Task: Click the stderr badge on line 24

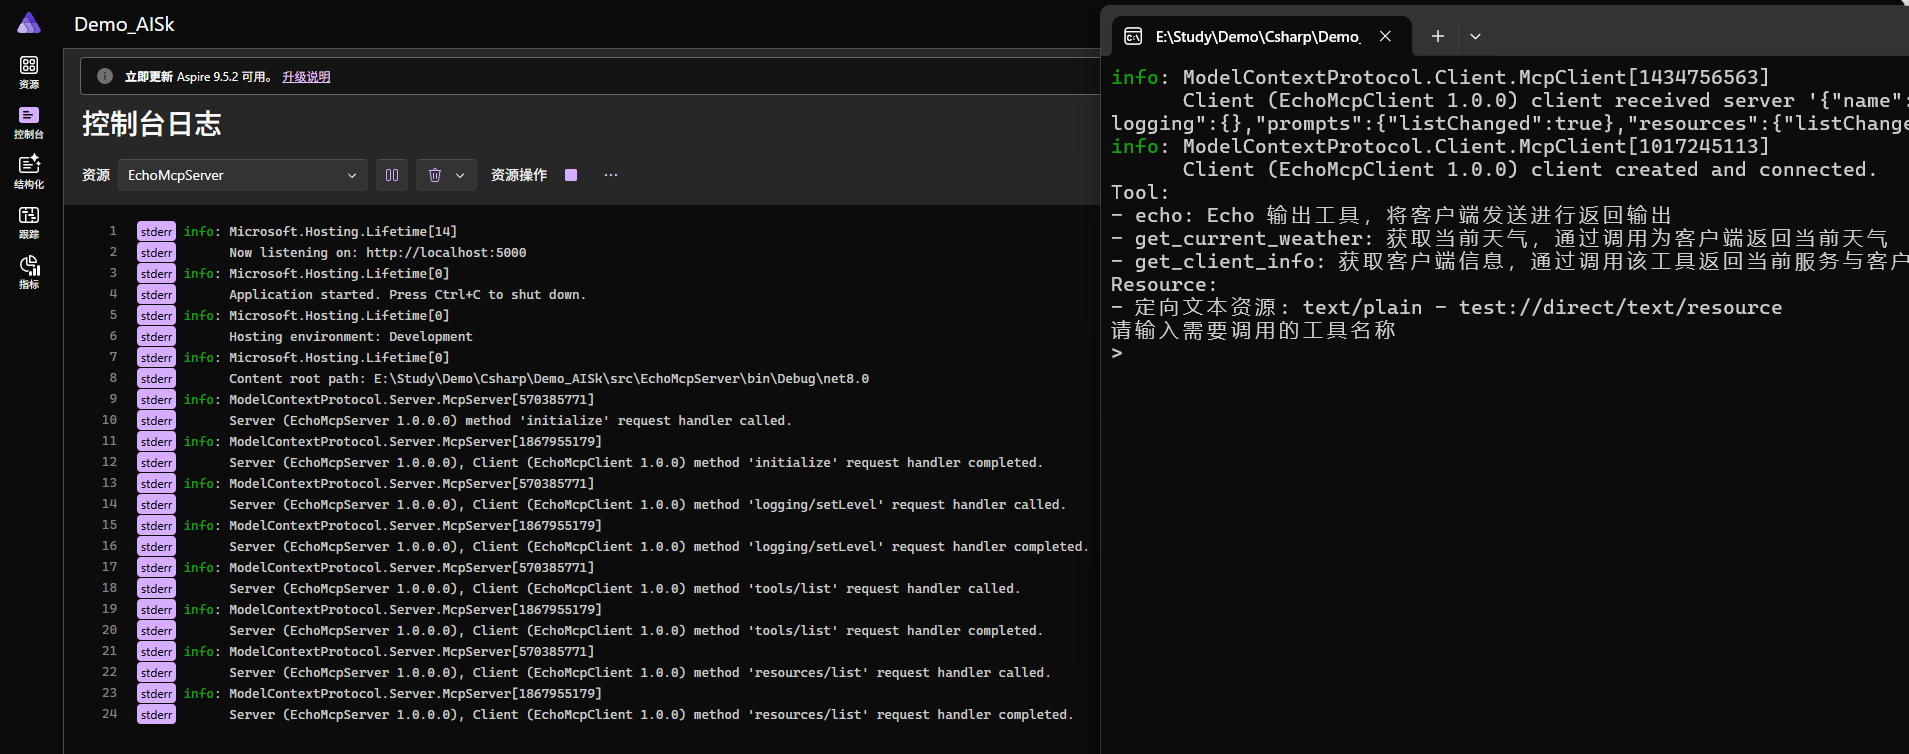Action: (x=156, y=714)
